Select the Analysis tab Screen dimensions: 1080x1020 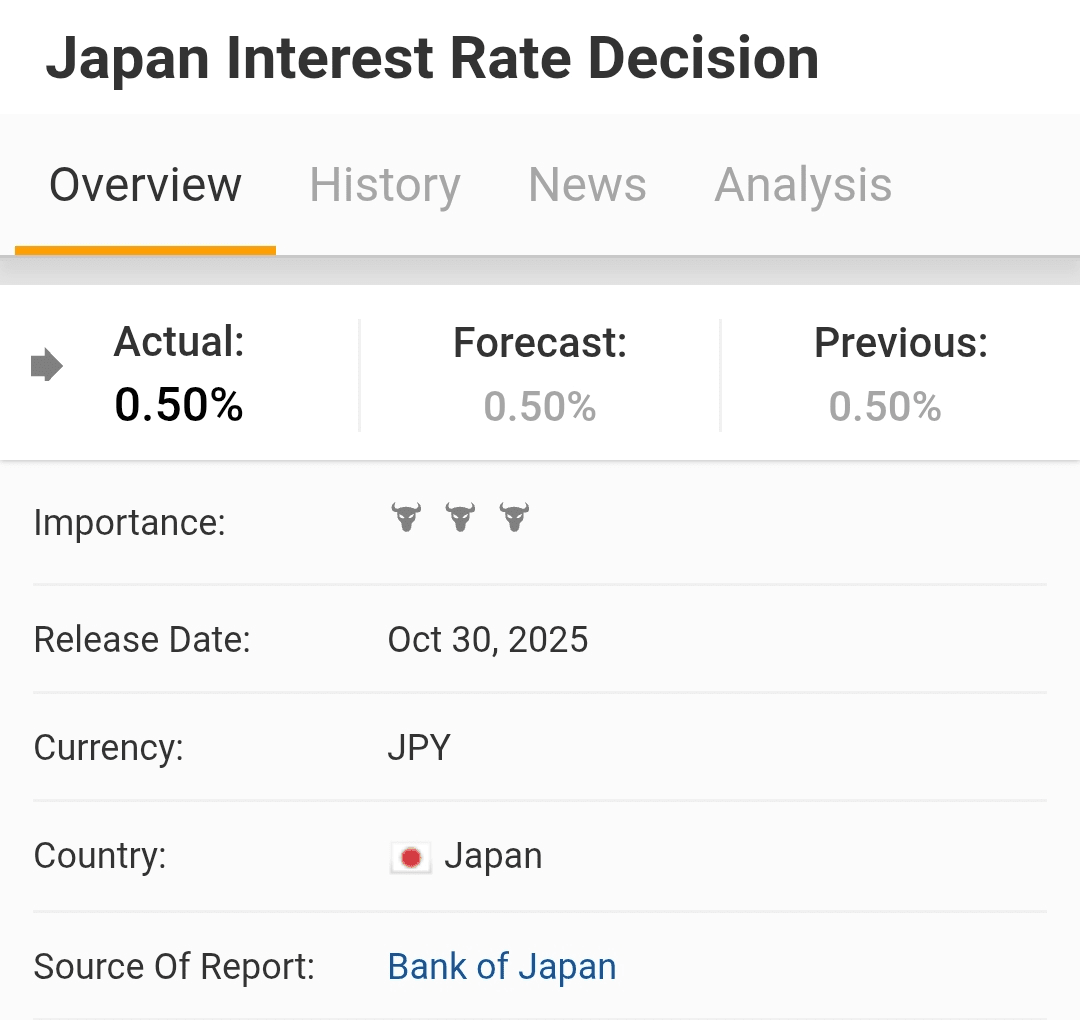pyautogui.click(x=803, y=185)
